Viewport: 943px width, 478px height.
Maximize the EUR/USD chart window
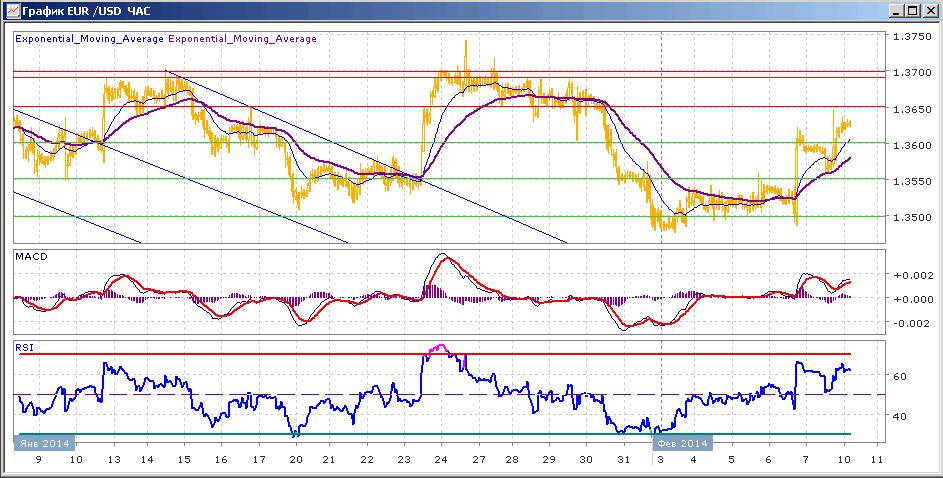pyautogui.click(x=912, y=10)
